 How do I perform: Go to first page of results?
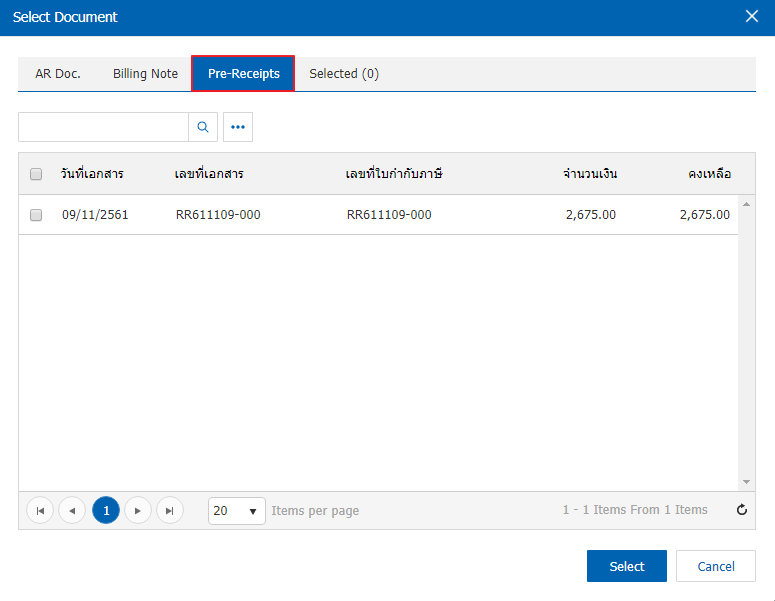(40, 511)
